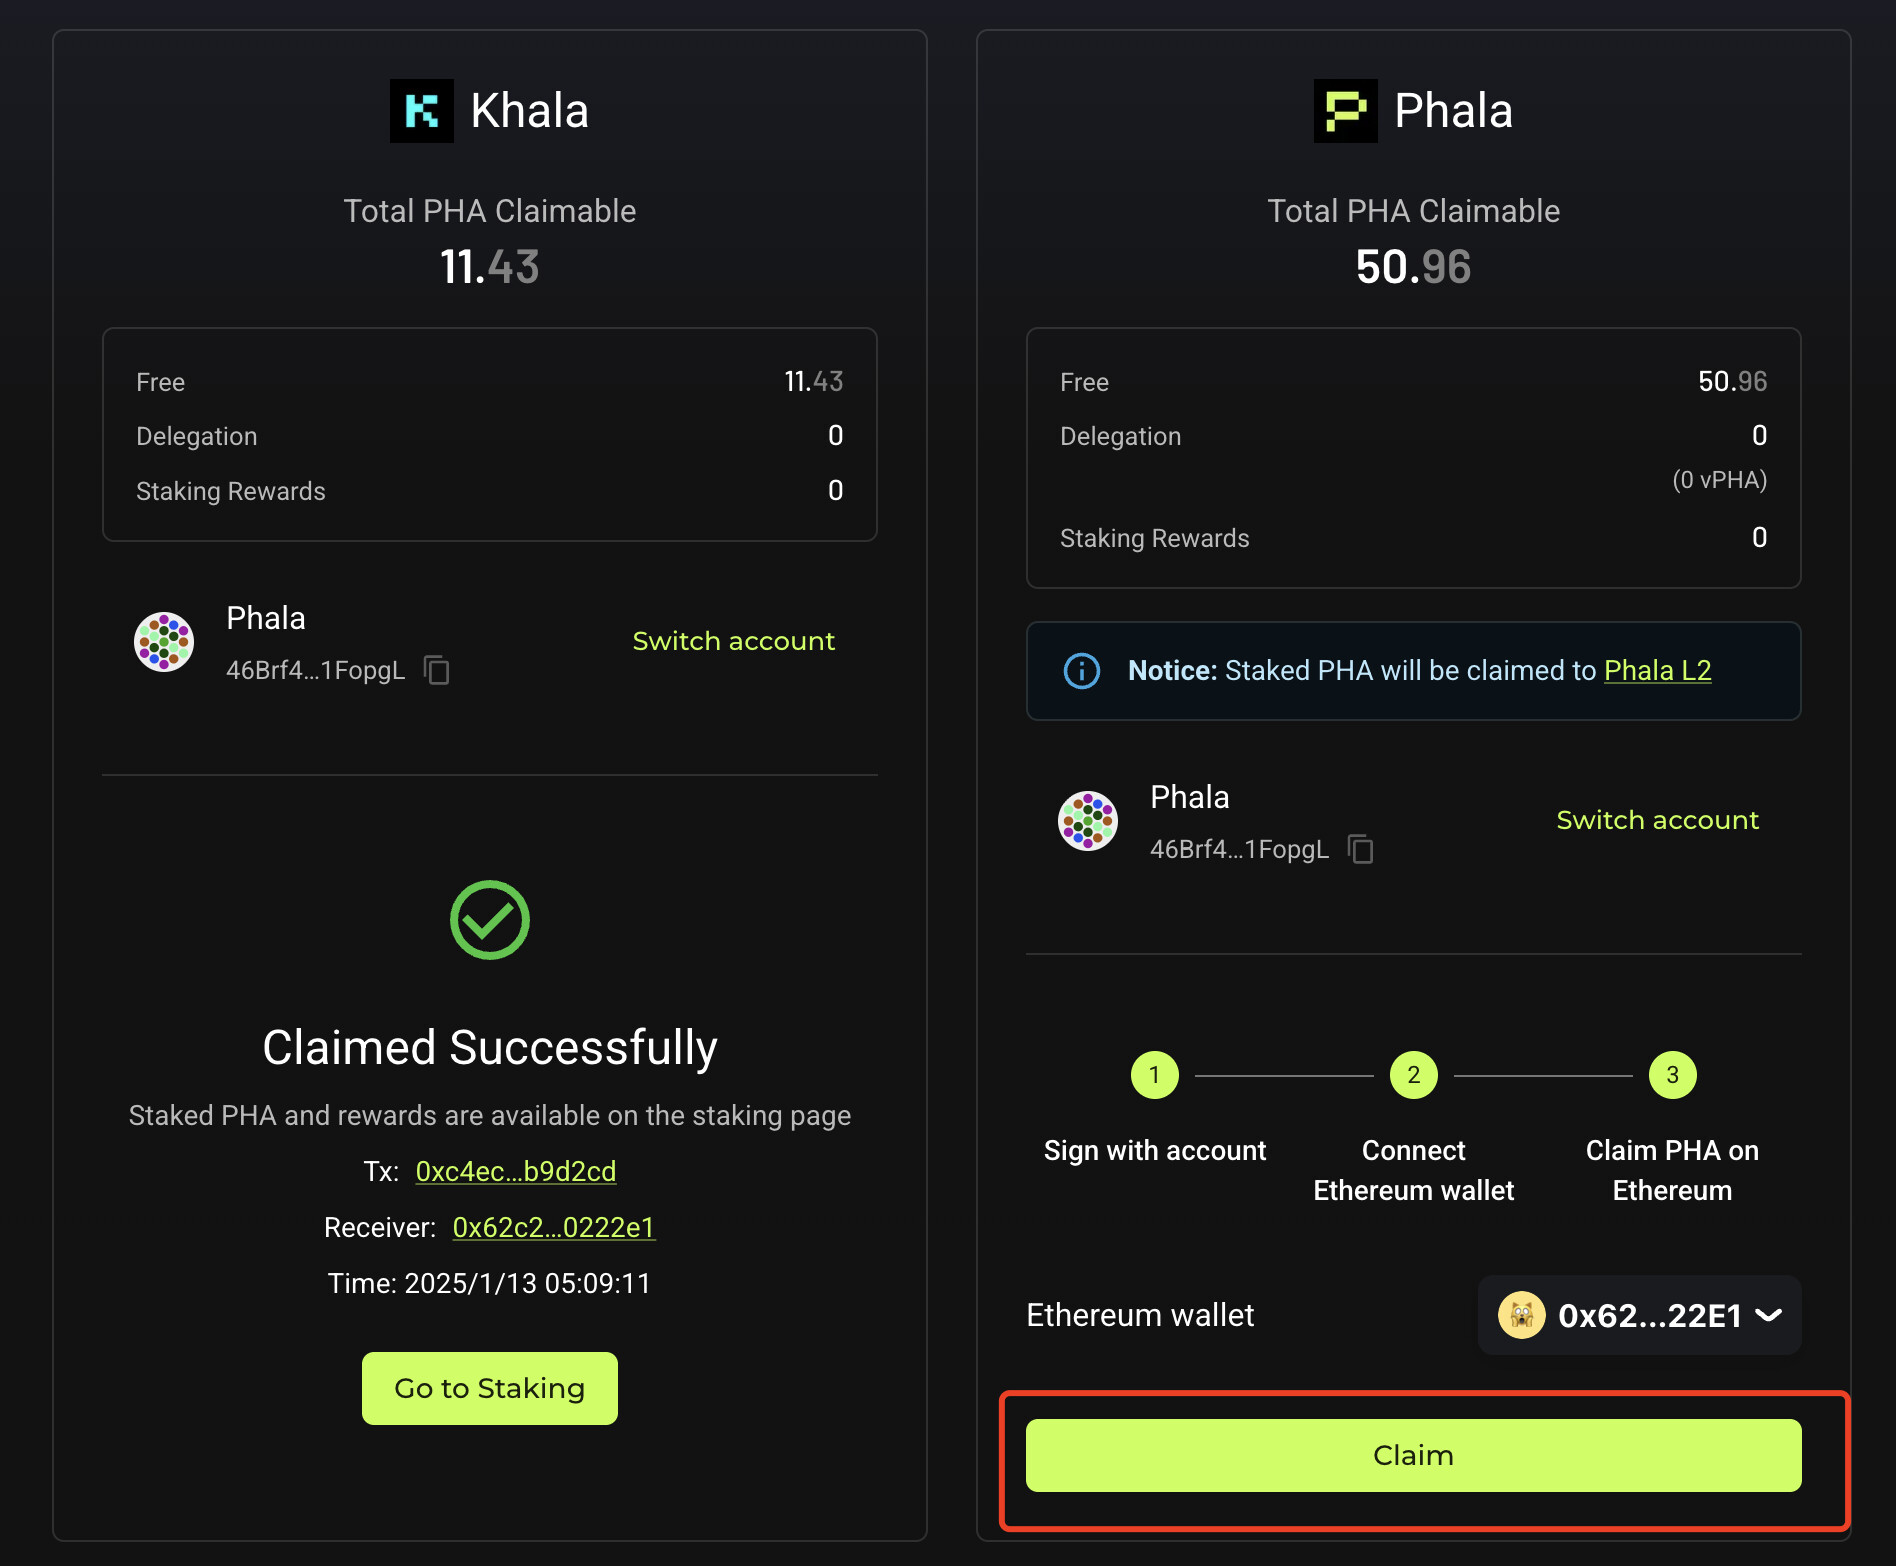
Task: Open receiver address link 0x62c2...0222e1
Action: (553, 1227)
